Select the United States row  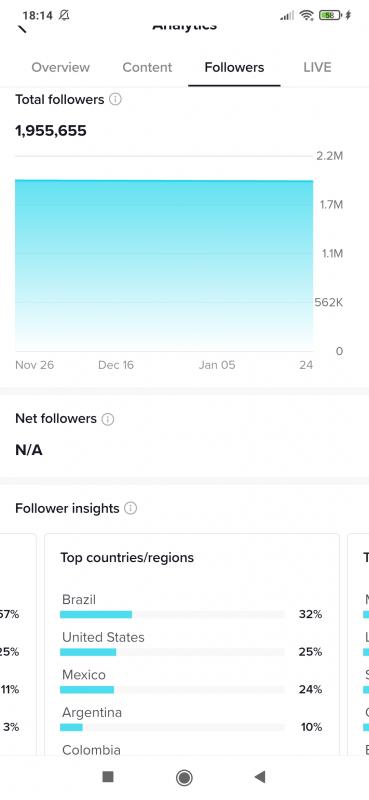pyautogui.click(x=191, y=644)
